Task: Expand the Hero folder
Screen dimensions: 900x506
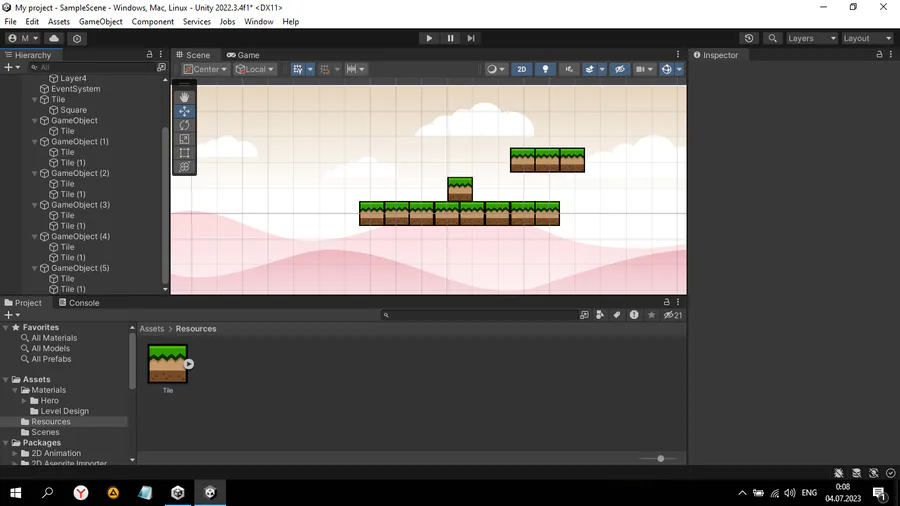Action: (x=24, y=400)
